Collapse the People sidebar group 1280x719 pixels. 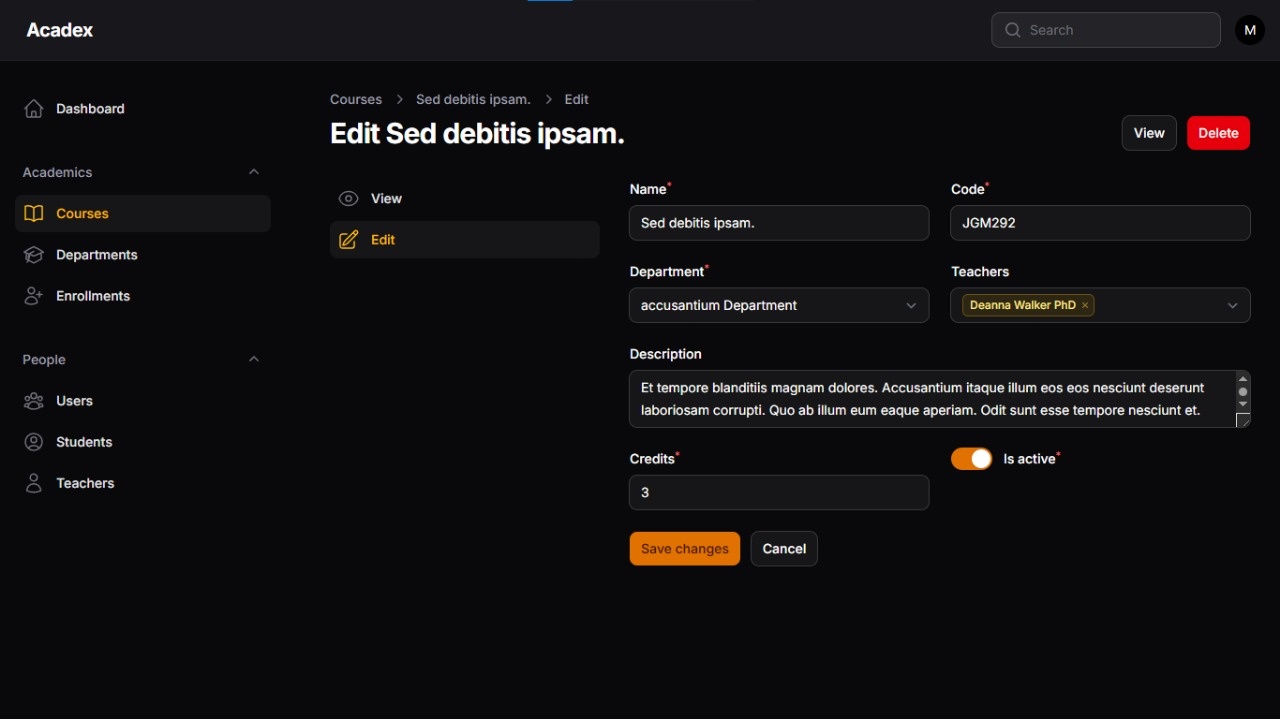pyautogui.click(x=253, y=359)
